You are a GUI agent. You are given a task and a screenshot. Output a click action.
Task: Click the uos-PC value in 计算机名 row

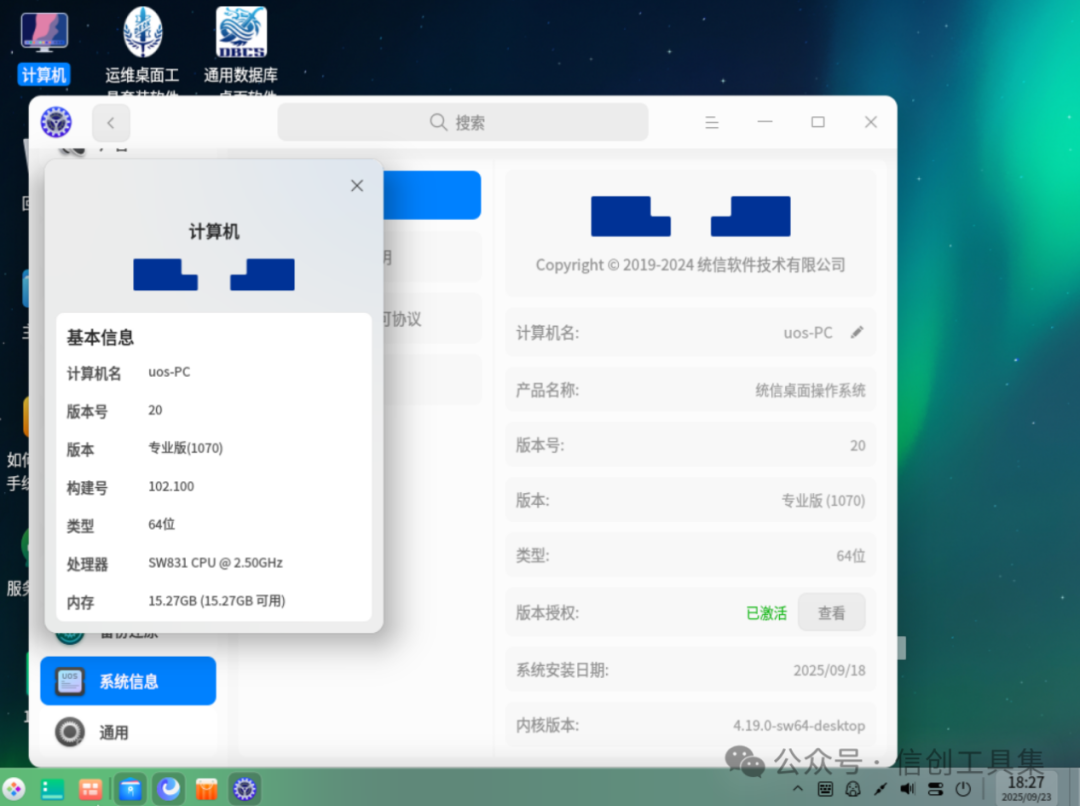808,333
